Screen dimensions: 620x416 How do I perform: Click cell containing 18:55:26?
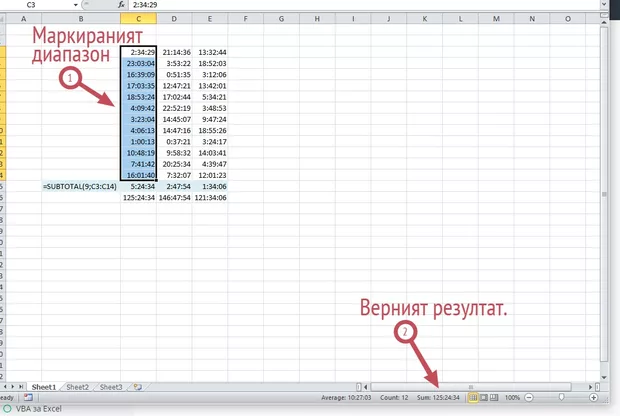point(210,130)
